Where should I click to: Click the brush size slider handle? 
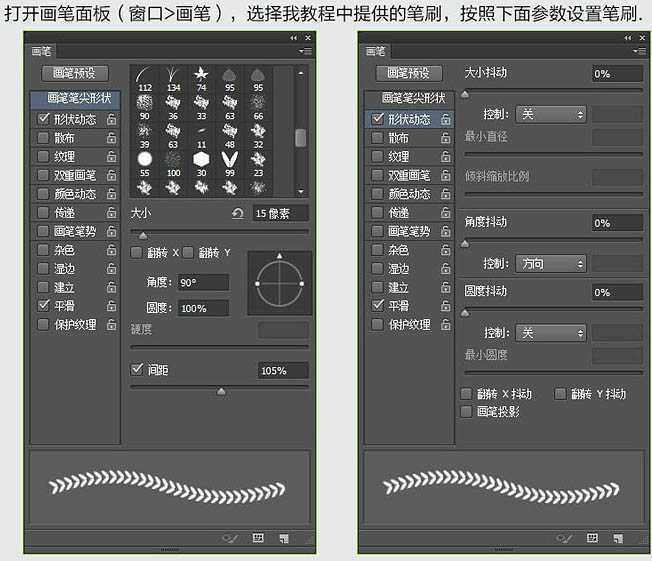(x=143, y=236)
